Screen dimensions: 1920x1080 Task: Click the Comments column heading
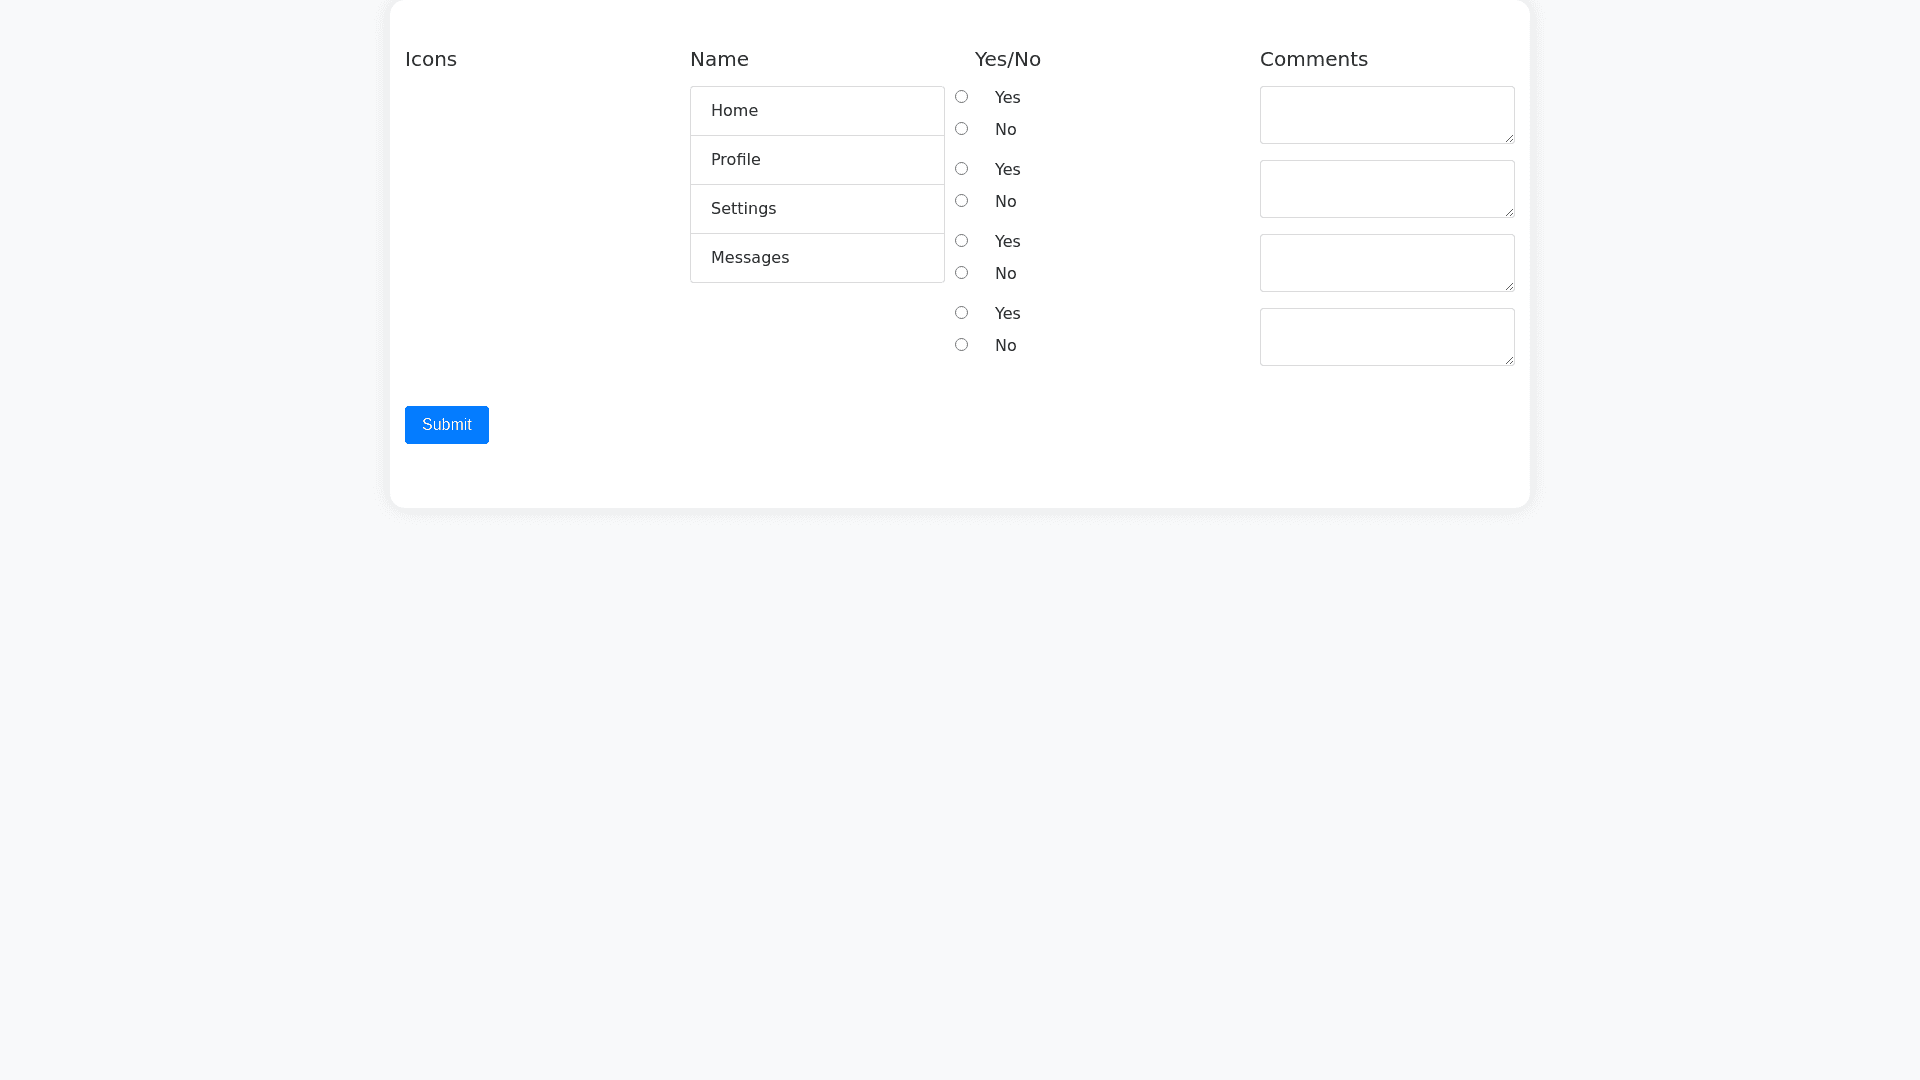(x=1313, y=59)
